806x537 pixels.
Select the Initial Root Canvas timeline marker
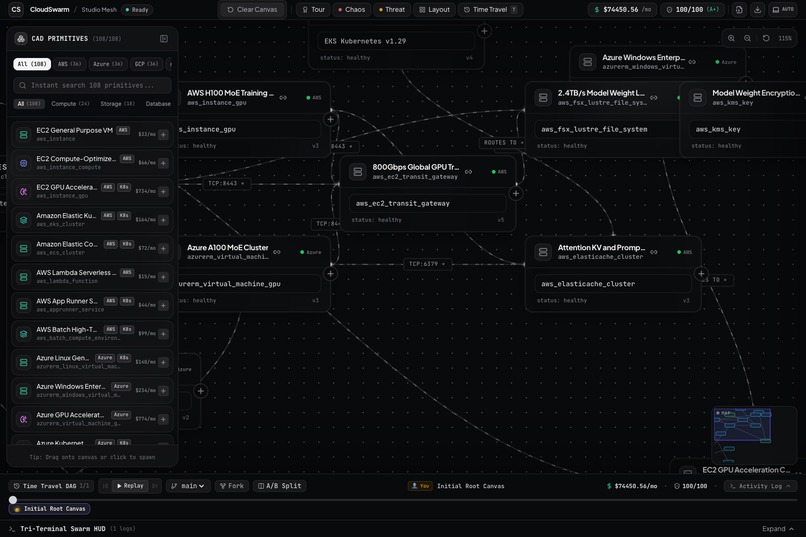coord(50,509)
